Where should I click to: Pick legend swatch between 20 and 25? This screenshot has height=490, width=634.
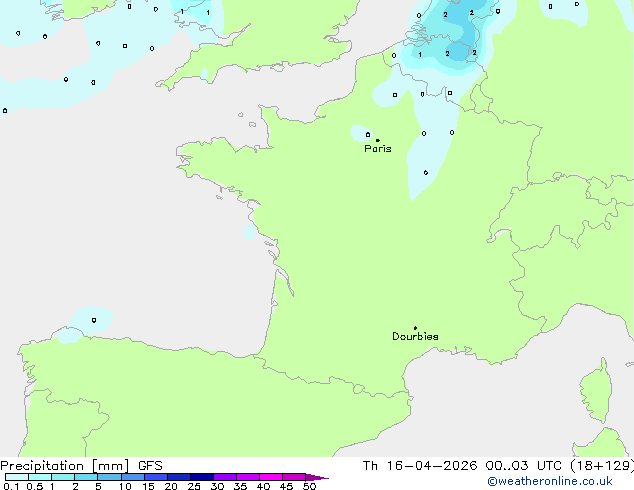[x=179, y=477]
